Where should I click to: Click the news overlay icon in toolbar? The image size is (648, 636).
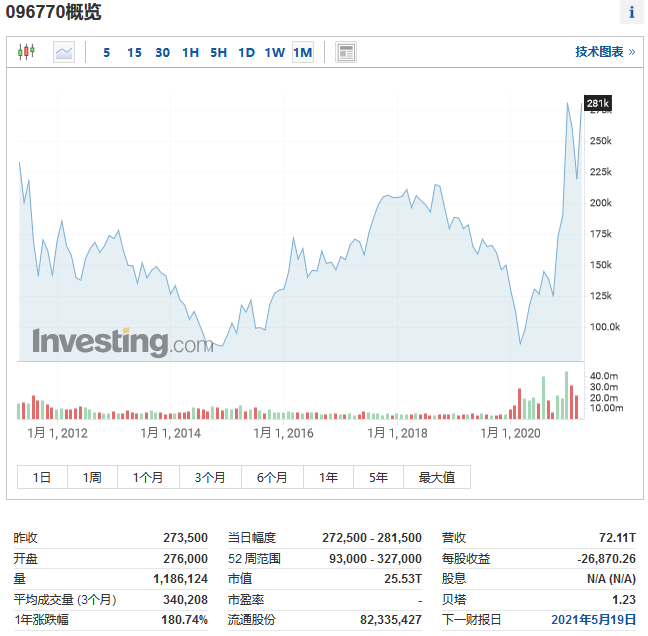coord(346,52)
